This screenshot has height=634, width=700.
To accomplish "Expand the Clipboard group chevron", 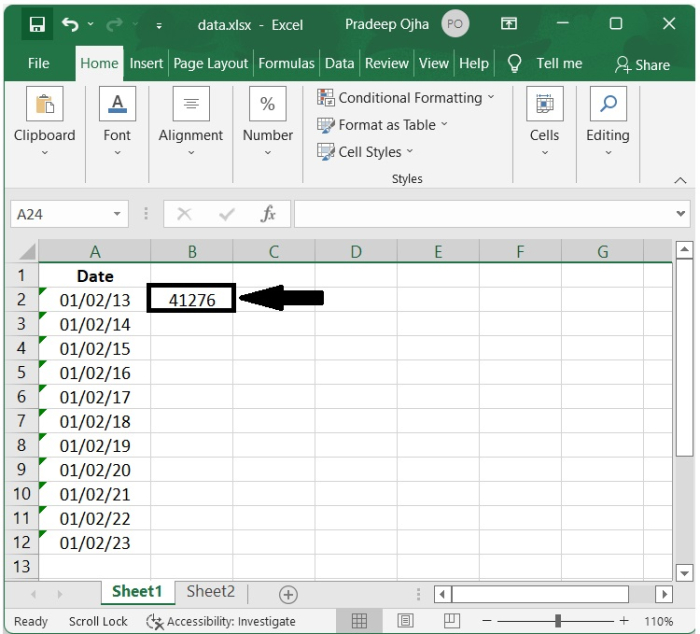I will click(x=45, y=153).
